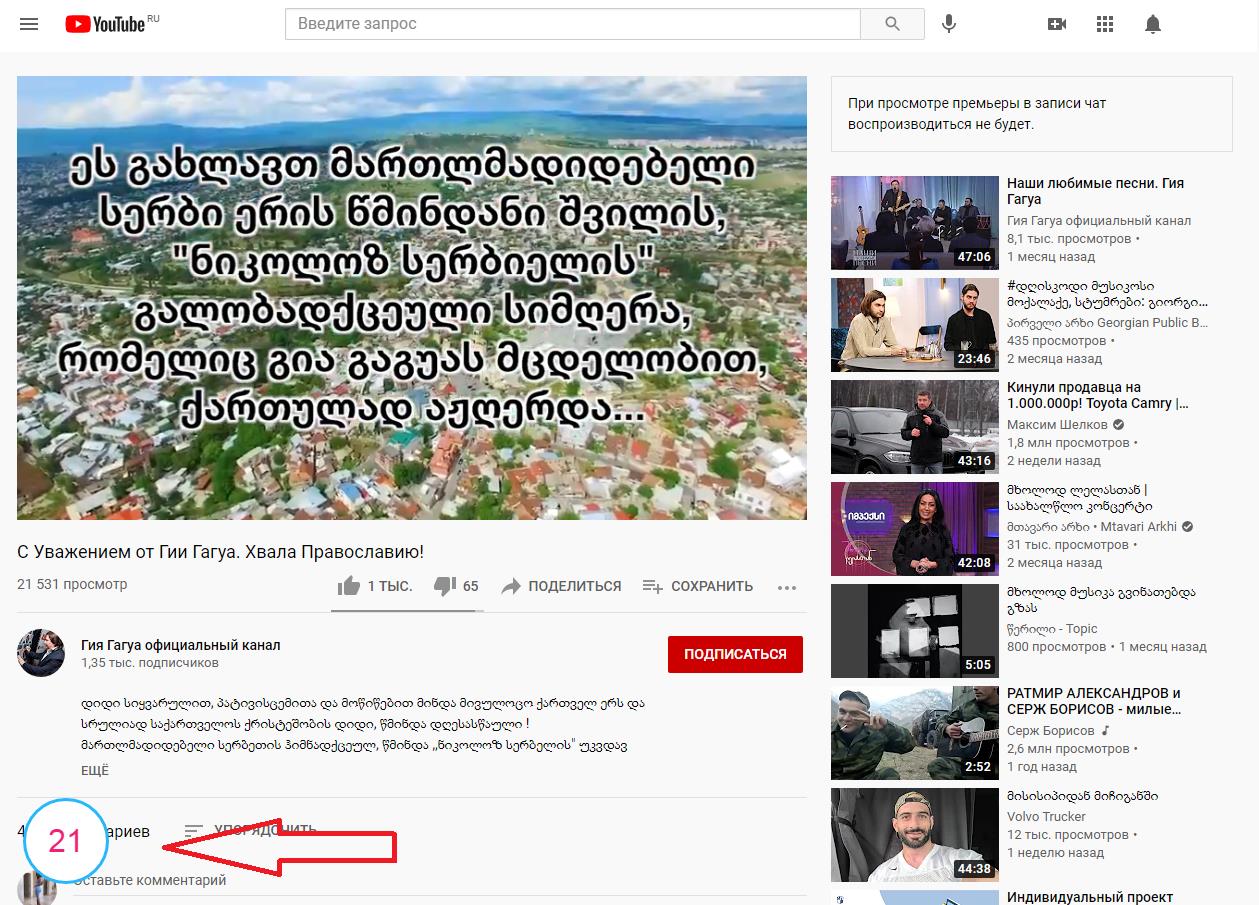Click the 1,35 тыс. подписчиков text
The height and width of the screenshot is (905, 1259).
click(150, 663)
